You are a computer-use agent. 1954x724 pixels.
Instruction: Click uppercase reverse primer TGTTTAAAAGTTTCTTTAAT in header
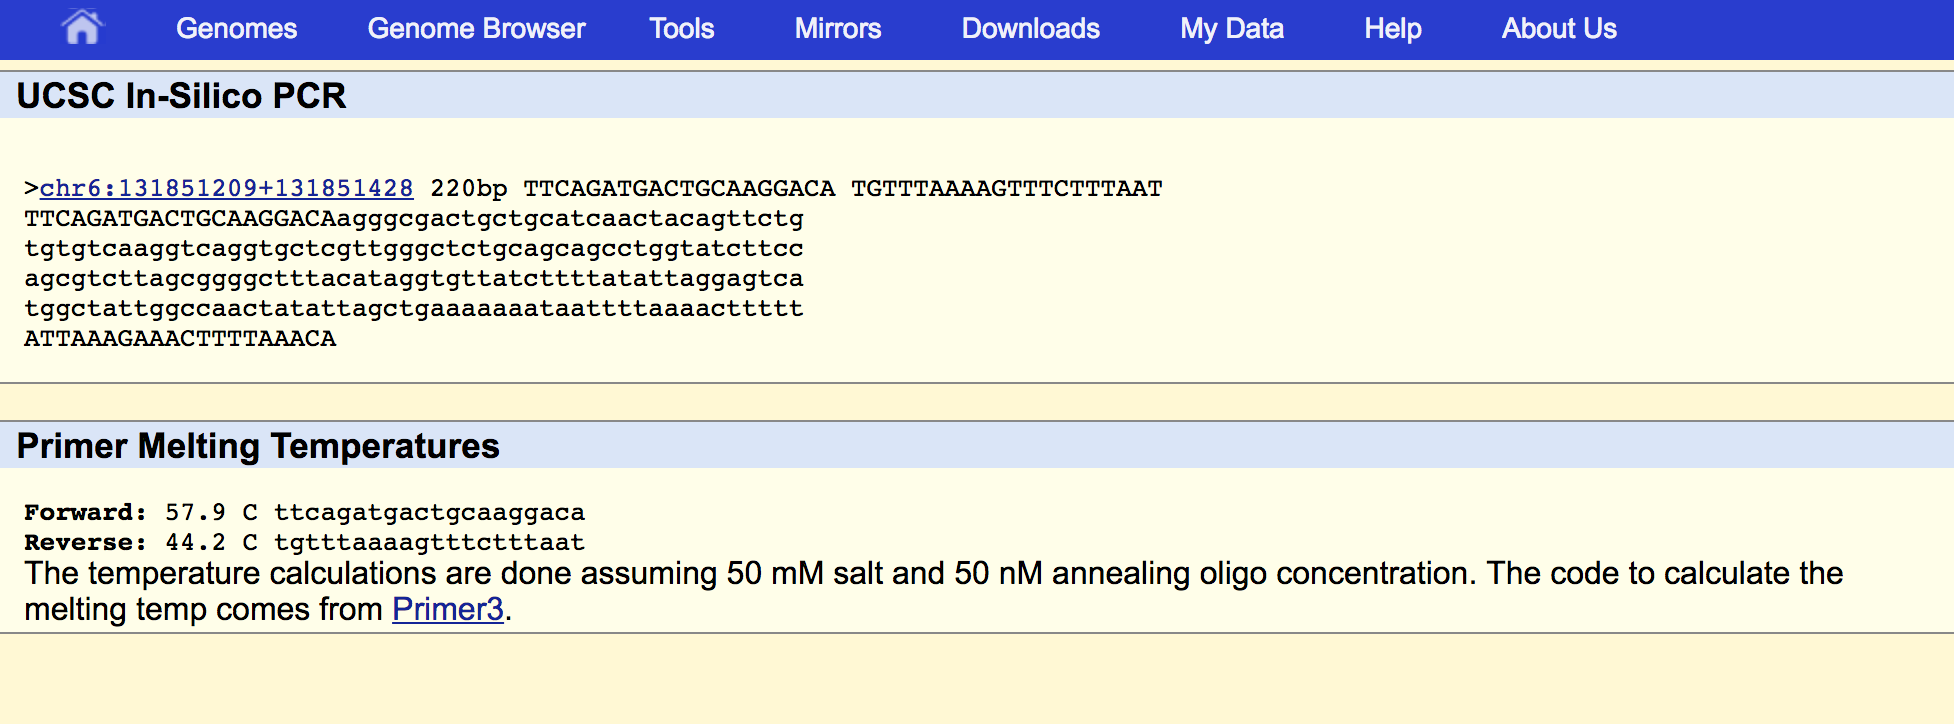pos(1006,188)
